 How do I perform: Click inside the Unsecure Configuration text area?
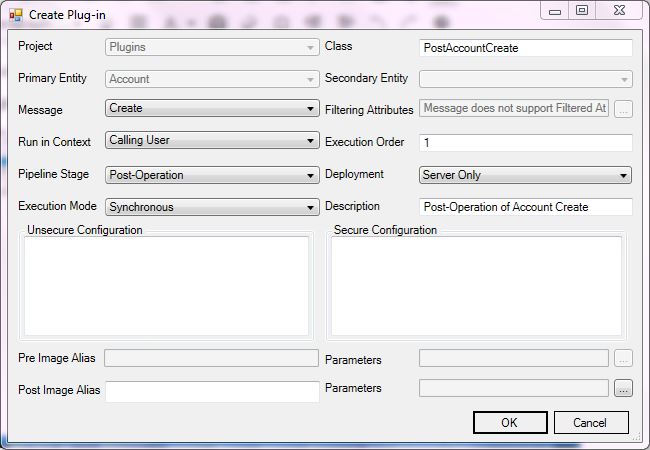coord(166,286)
